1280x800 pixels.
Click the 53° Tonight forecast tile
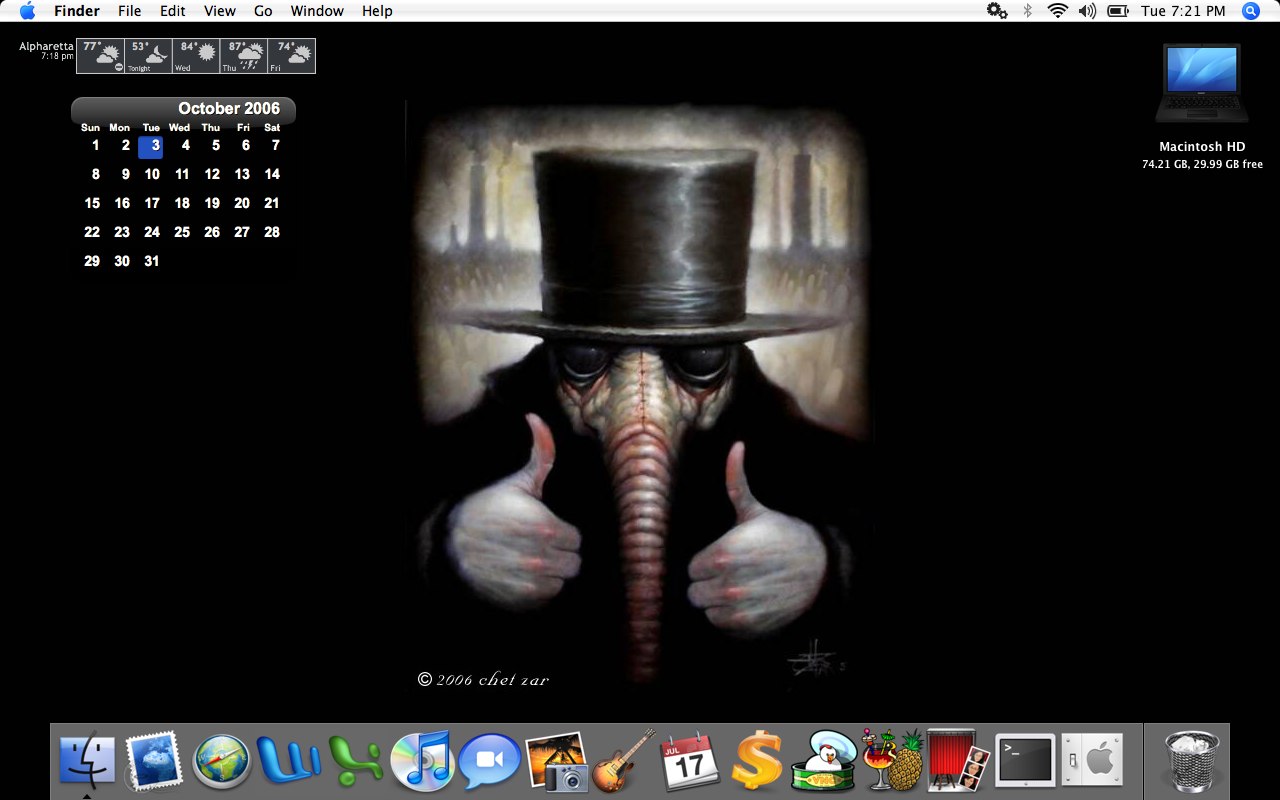click(149, 56)
